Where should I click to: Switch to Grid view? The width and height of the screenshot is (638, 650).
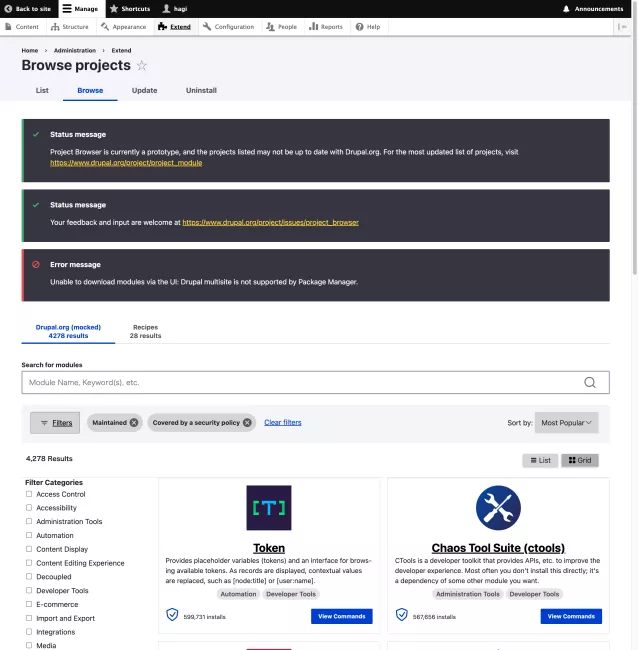(580, 460)
